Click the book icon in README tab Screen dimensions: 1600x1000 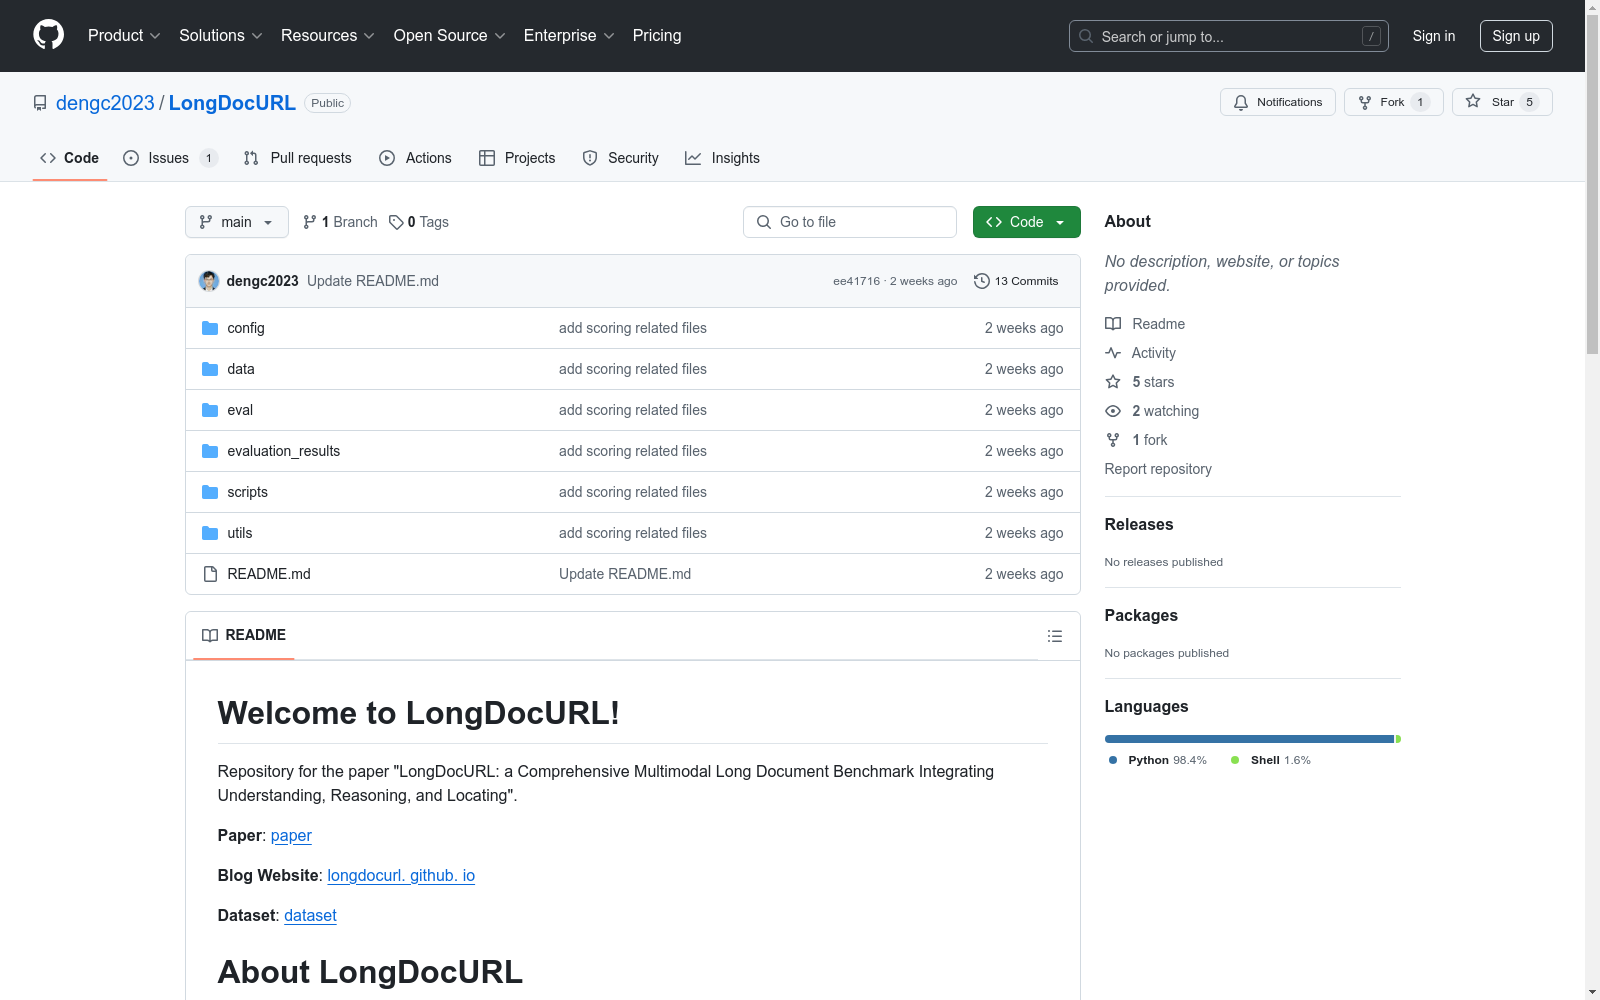(210, 635)
